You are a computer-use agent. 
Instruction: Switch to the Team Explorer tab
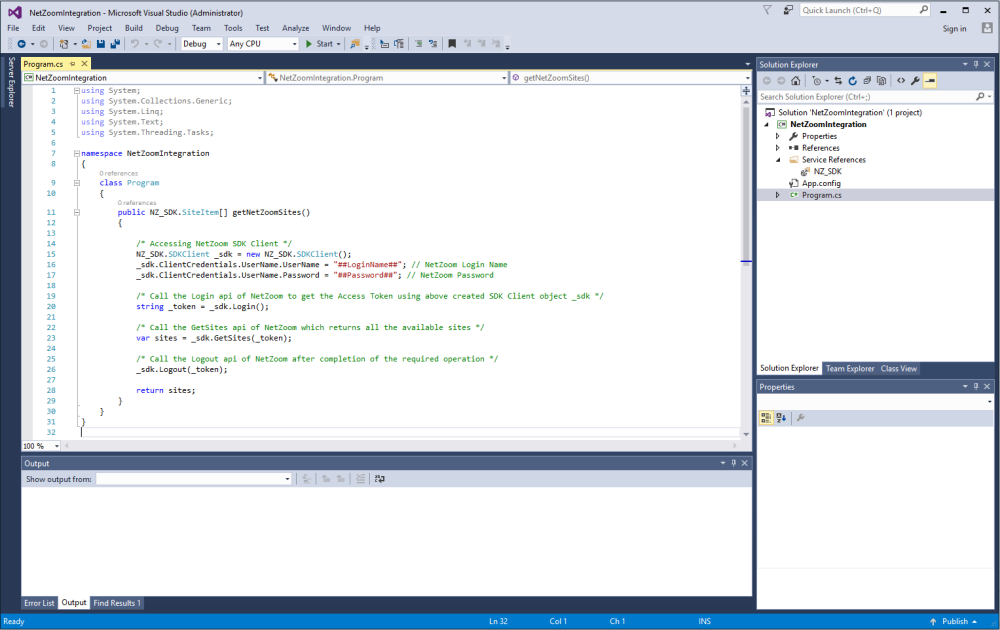849,369
